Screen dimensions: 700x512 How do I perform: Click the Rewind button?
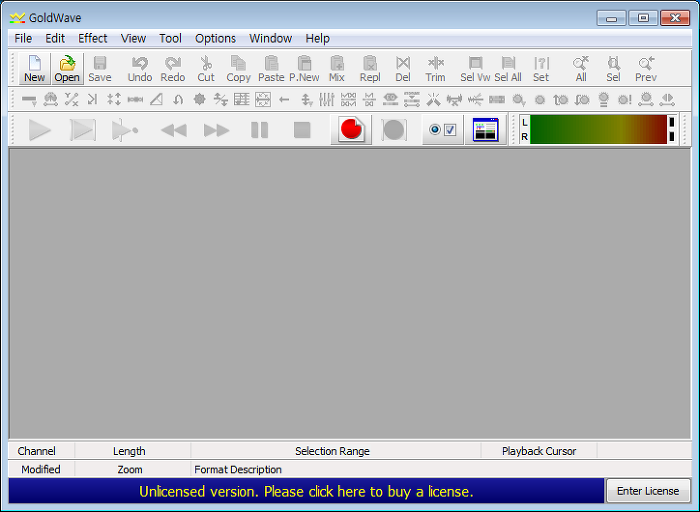click(174, 130)
